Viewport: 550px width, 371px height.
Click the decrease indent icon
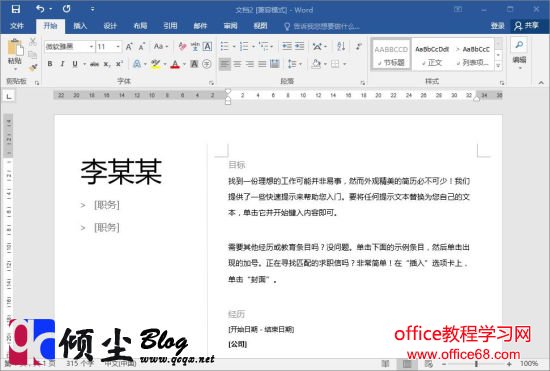[287, 46]
